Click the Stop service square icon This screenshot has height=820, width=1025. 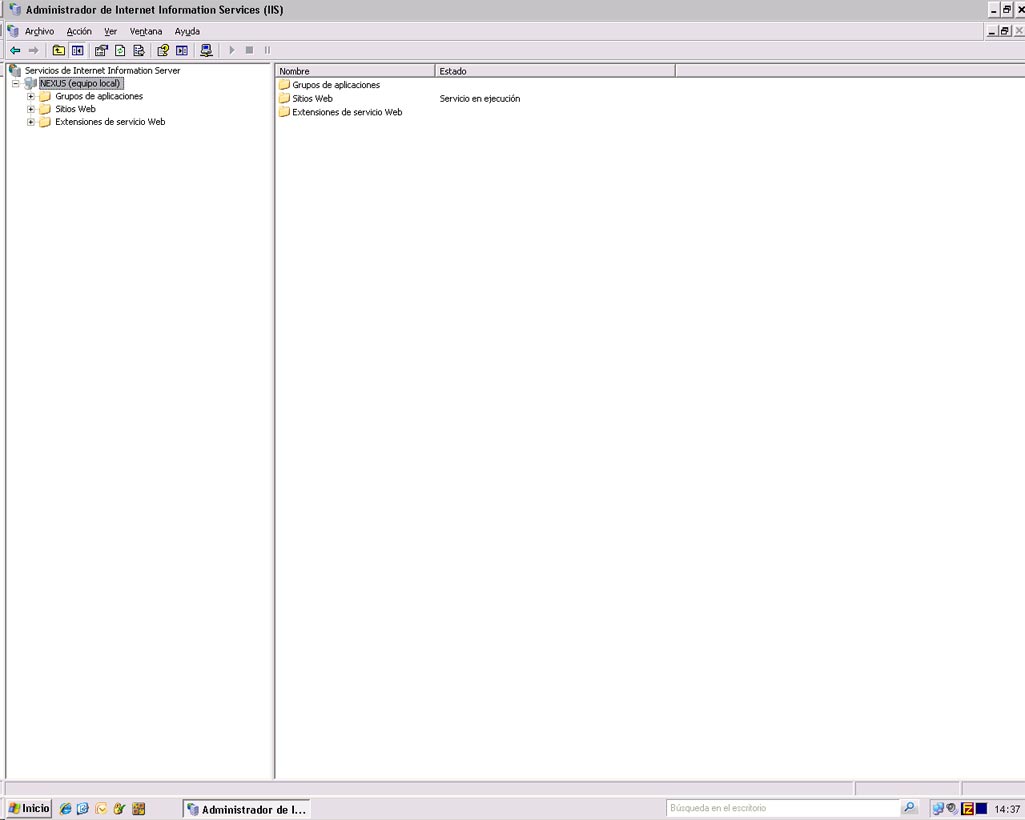(249, 50)
